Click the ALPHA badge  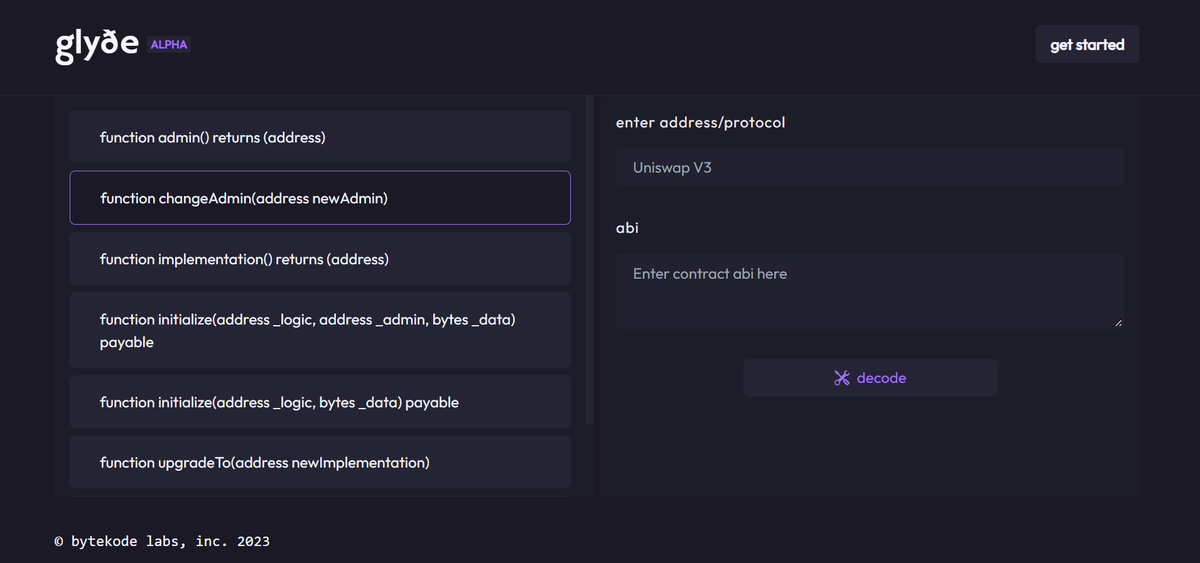[x=169, y=45]
